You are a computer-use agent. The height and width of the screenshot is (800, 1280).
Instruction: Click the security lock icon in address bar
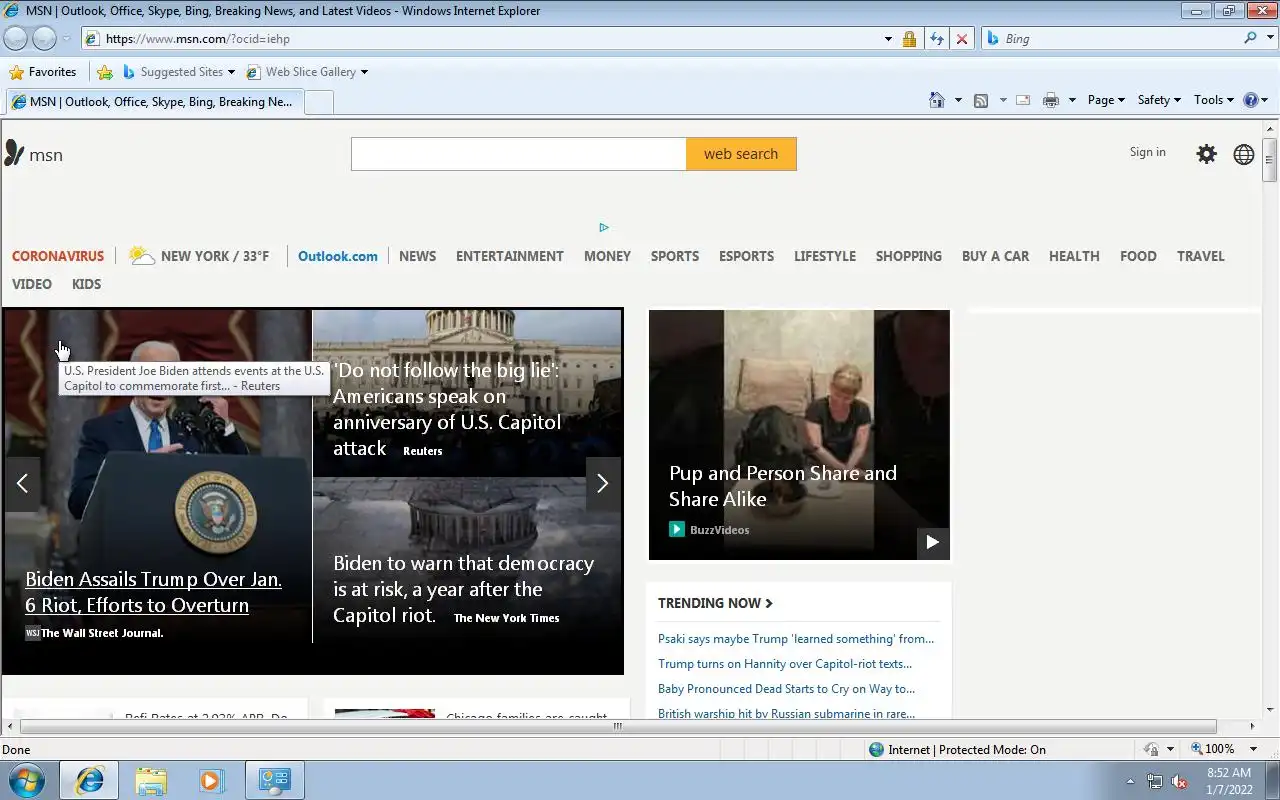(x=909, y=38)
